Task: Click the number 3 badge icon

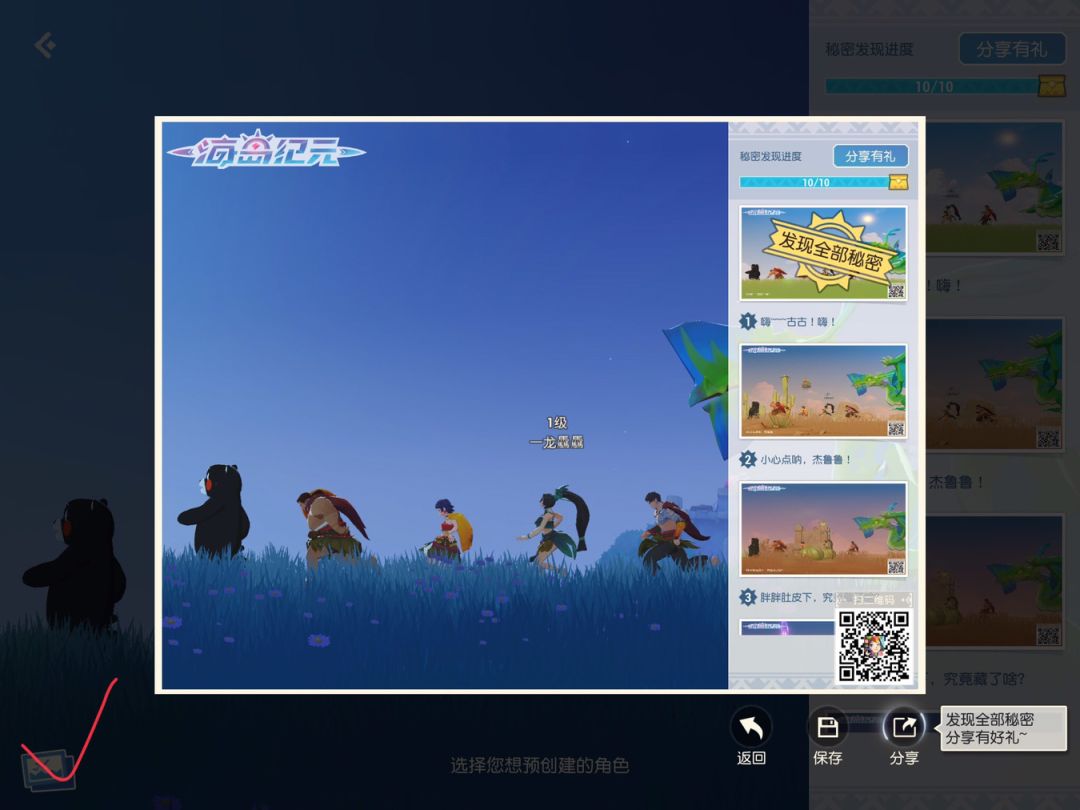Action: (748, 597)
